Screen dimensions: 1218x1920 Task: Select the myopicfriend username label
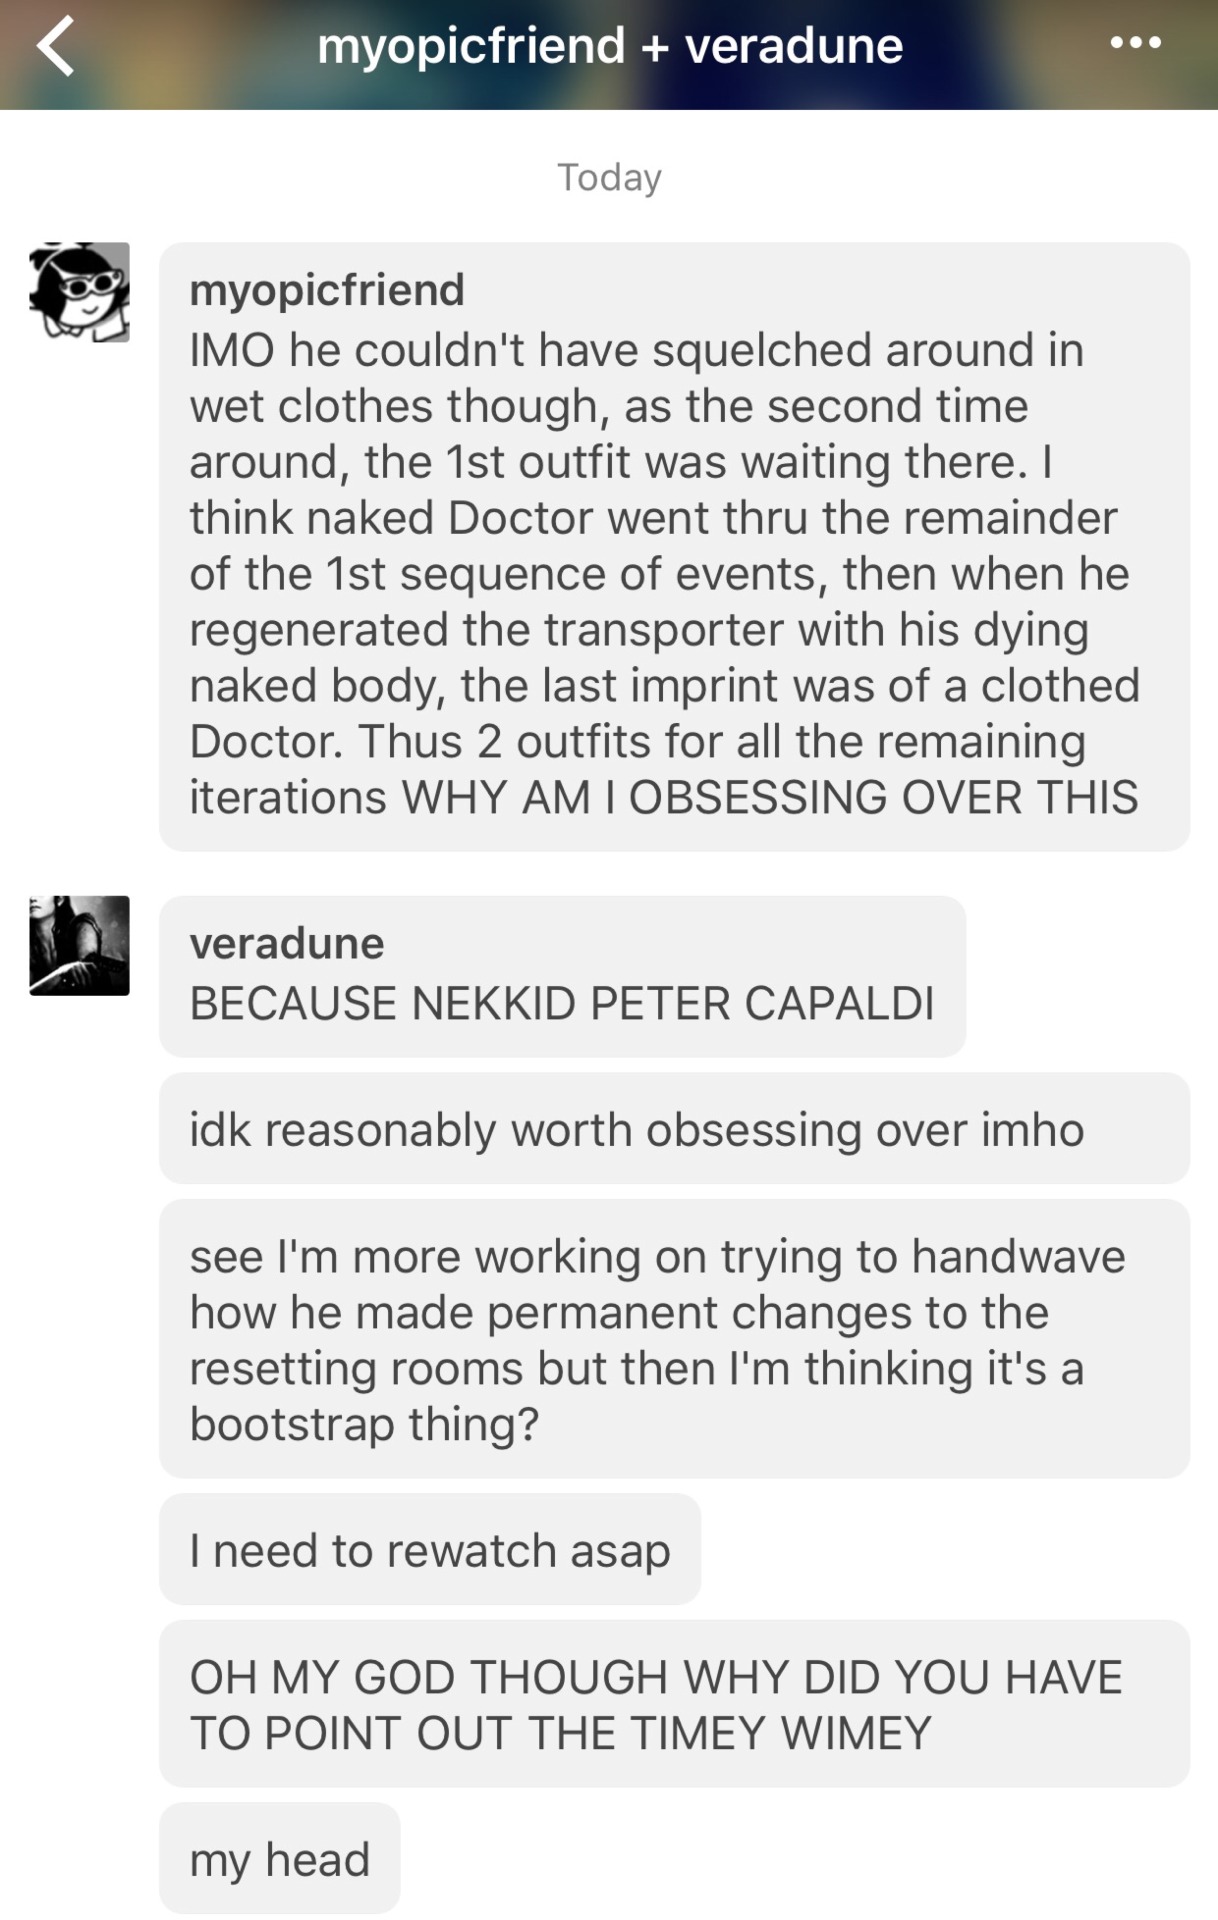[x=327, y=291]
